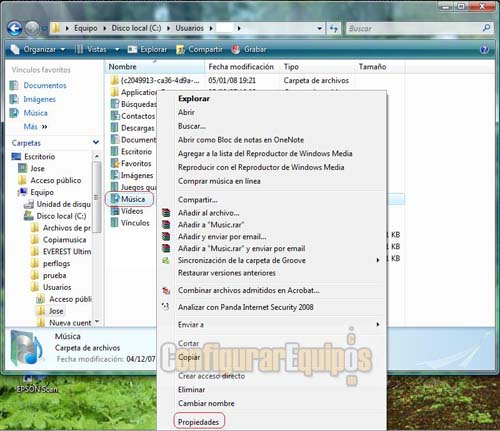Screen dimensions: 500x431
Task: Select the Vínculos folder icon
Action: click(115, 223)
